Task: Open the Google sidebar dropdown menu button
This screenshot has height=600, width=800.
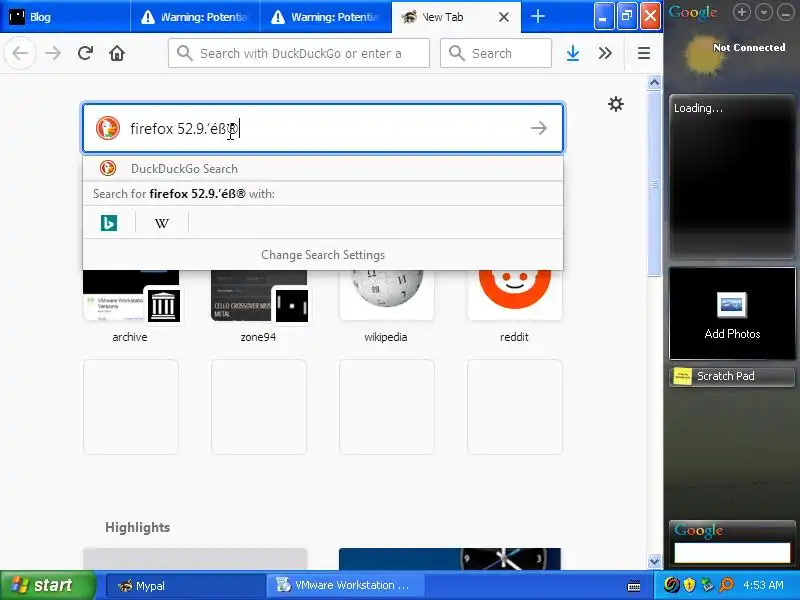Action: click(763, 12)
